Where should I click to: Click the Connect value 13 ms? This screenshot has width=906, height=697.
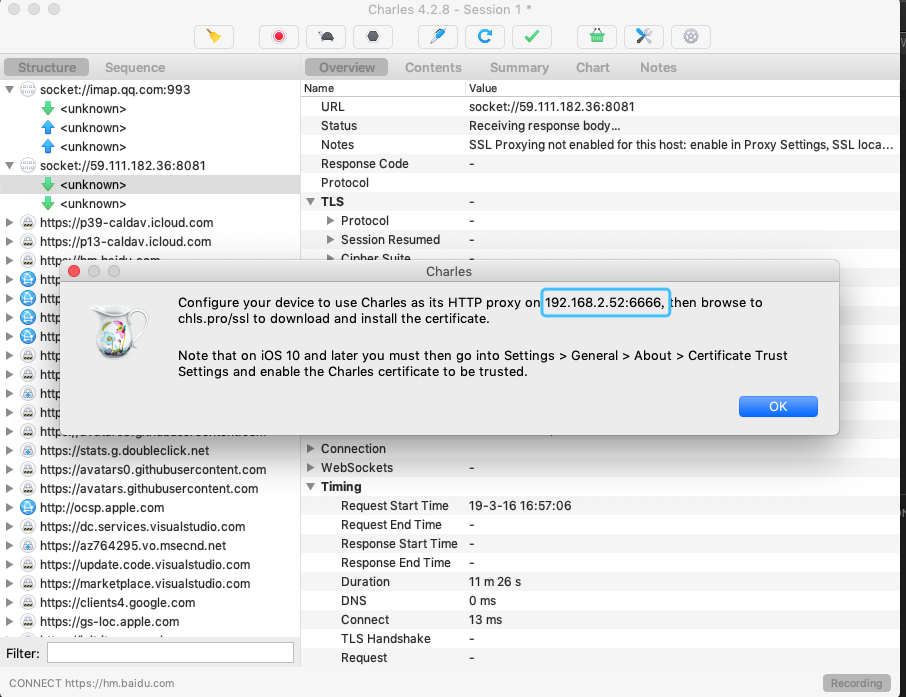click(x=485, y=620)
